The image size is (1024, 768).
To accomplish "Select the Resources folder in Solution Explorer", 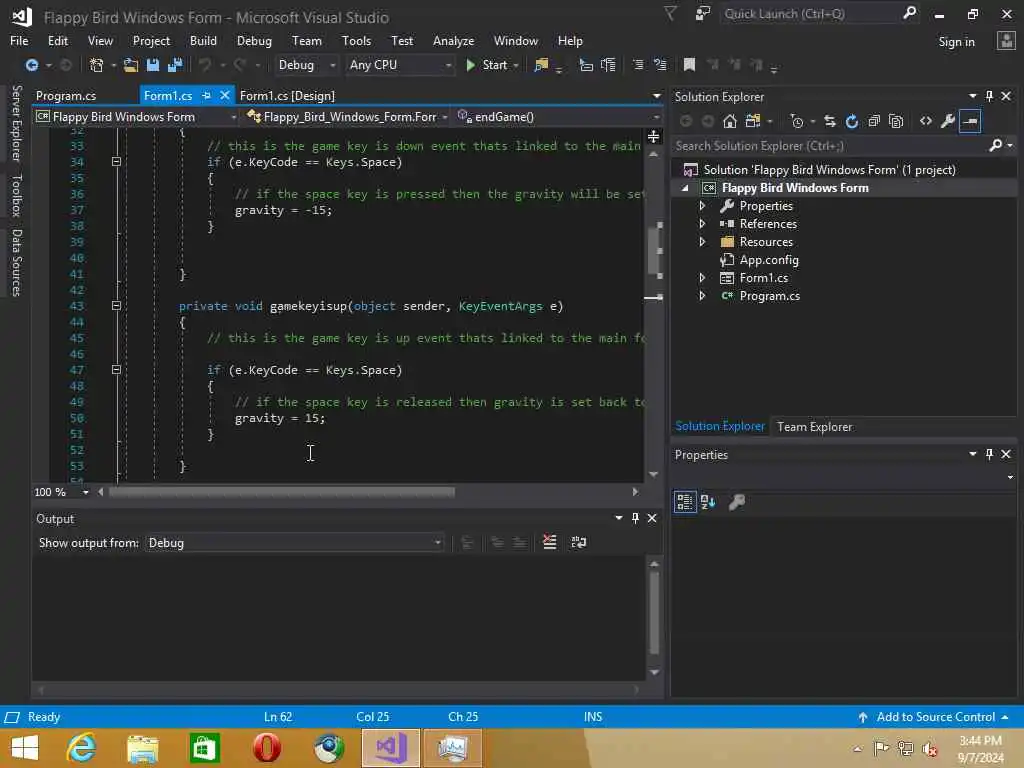I will click(x=766, y=242).
